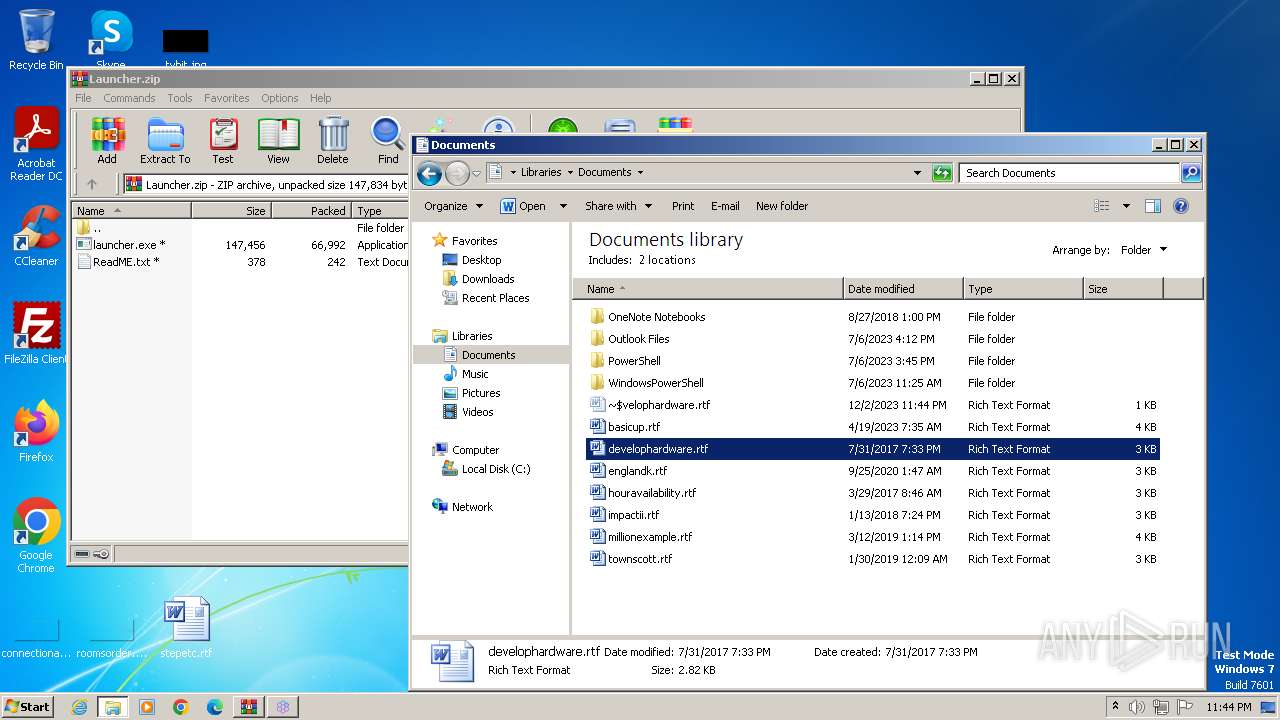
Task: Click the Find icon in WinRAR
Action: click(388, 141)
